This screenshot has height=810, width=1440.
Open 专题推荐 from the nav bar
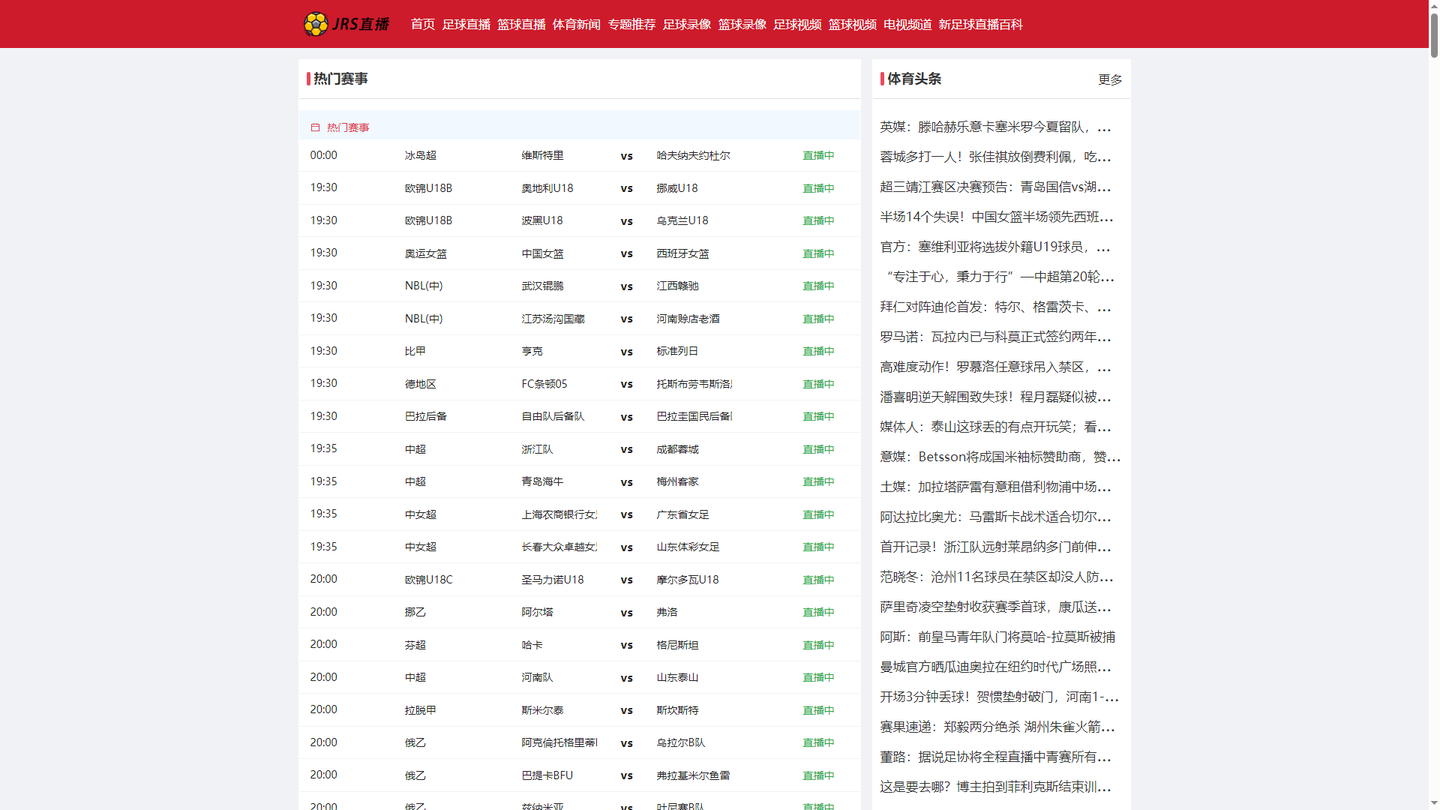click(631, 24)
